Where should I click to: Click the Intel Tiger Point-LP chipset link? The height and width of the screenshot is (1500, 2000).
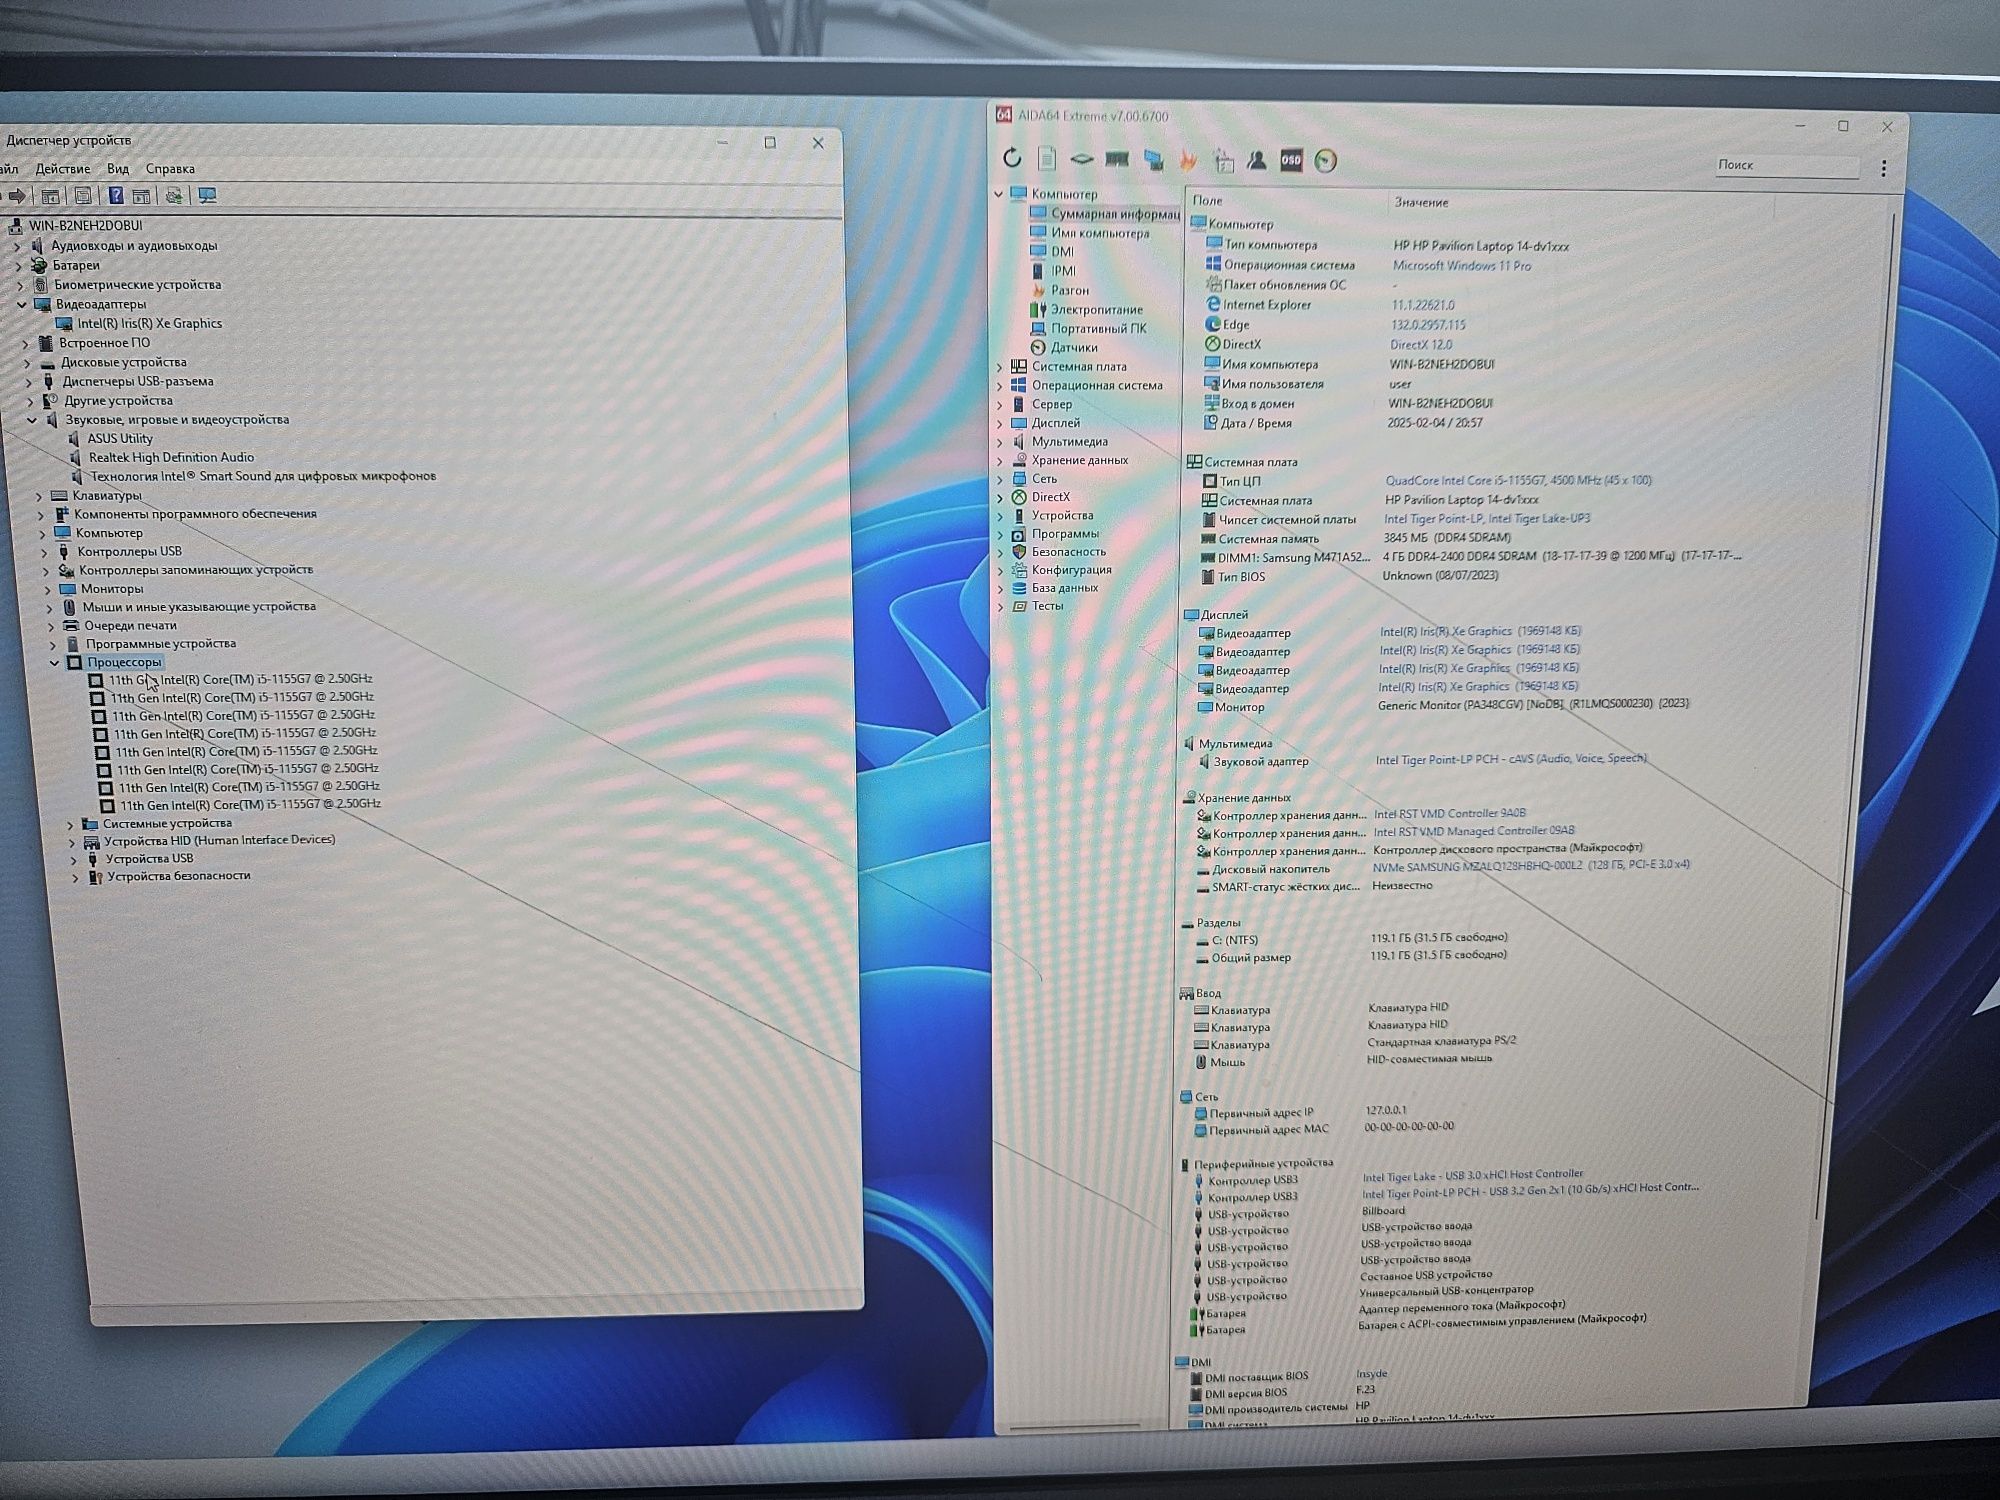coord(1486,519)
